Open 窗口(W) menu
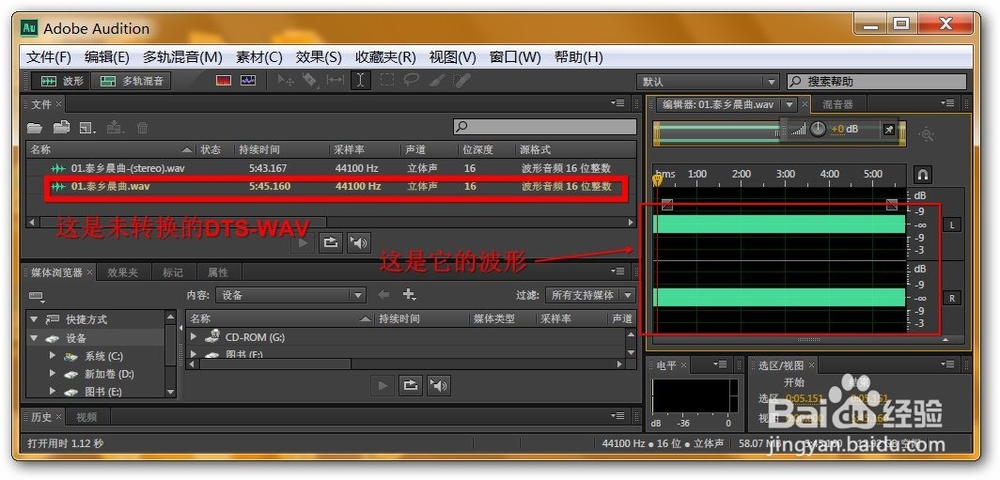 (515, 57)
